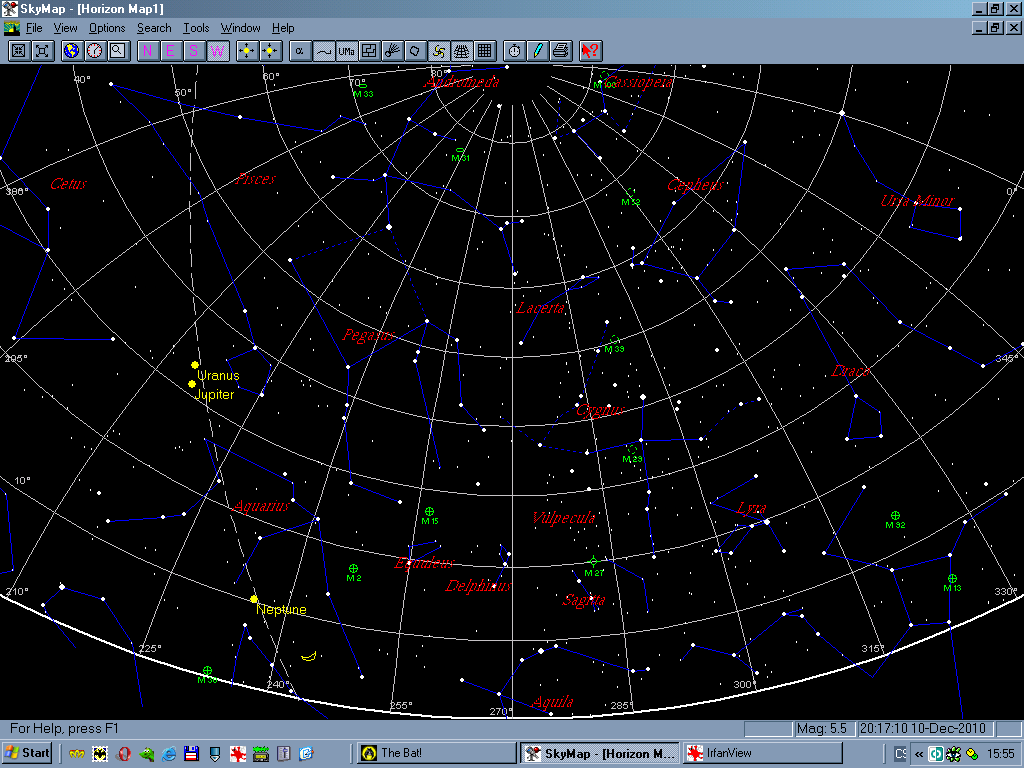
Task: Face the map south with S button
Action: tap(194, 51)
